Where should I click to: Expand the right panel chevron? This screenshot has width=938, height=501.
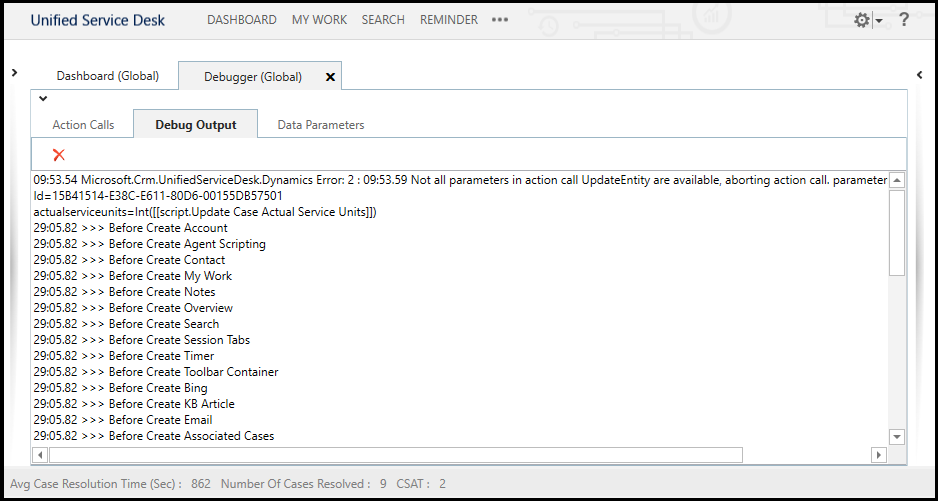pos(920,75)
